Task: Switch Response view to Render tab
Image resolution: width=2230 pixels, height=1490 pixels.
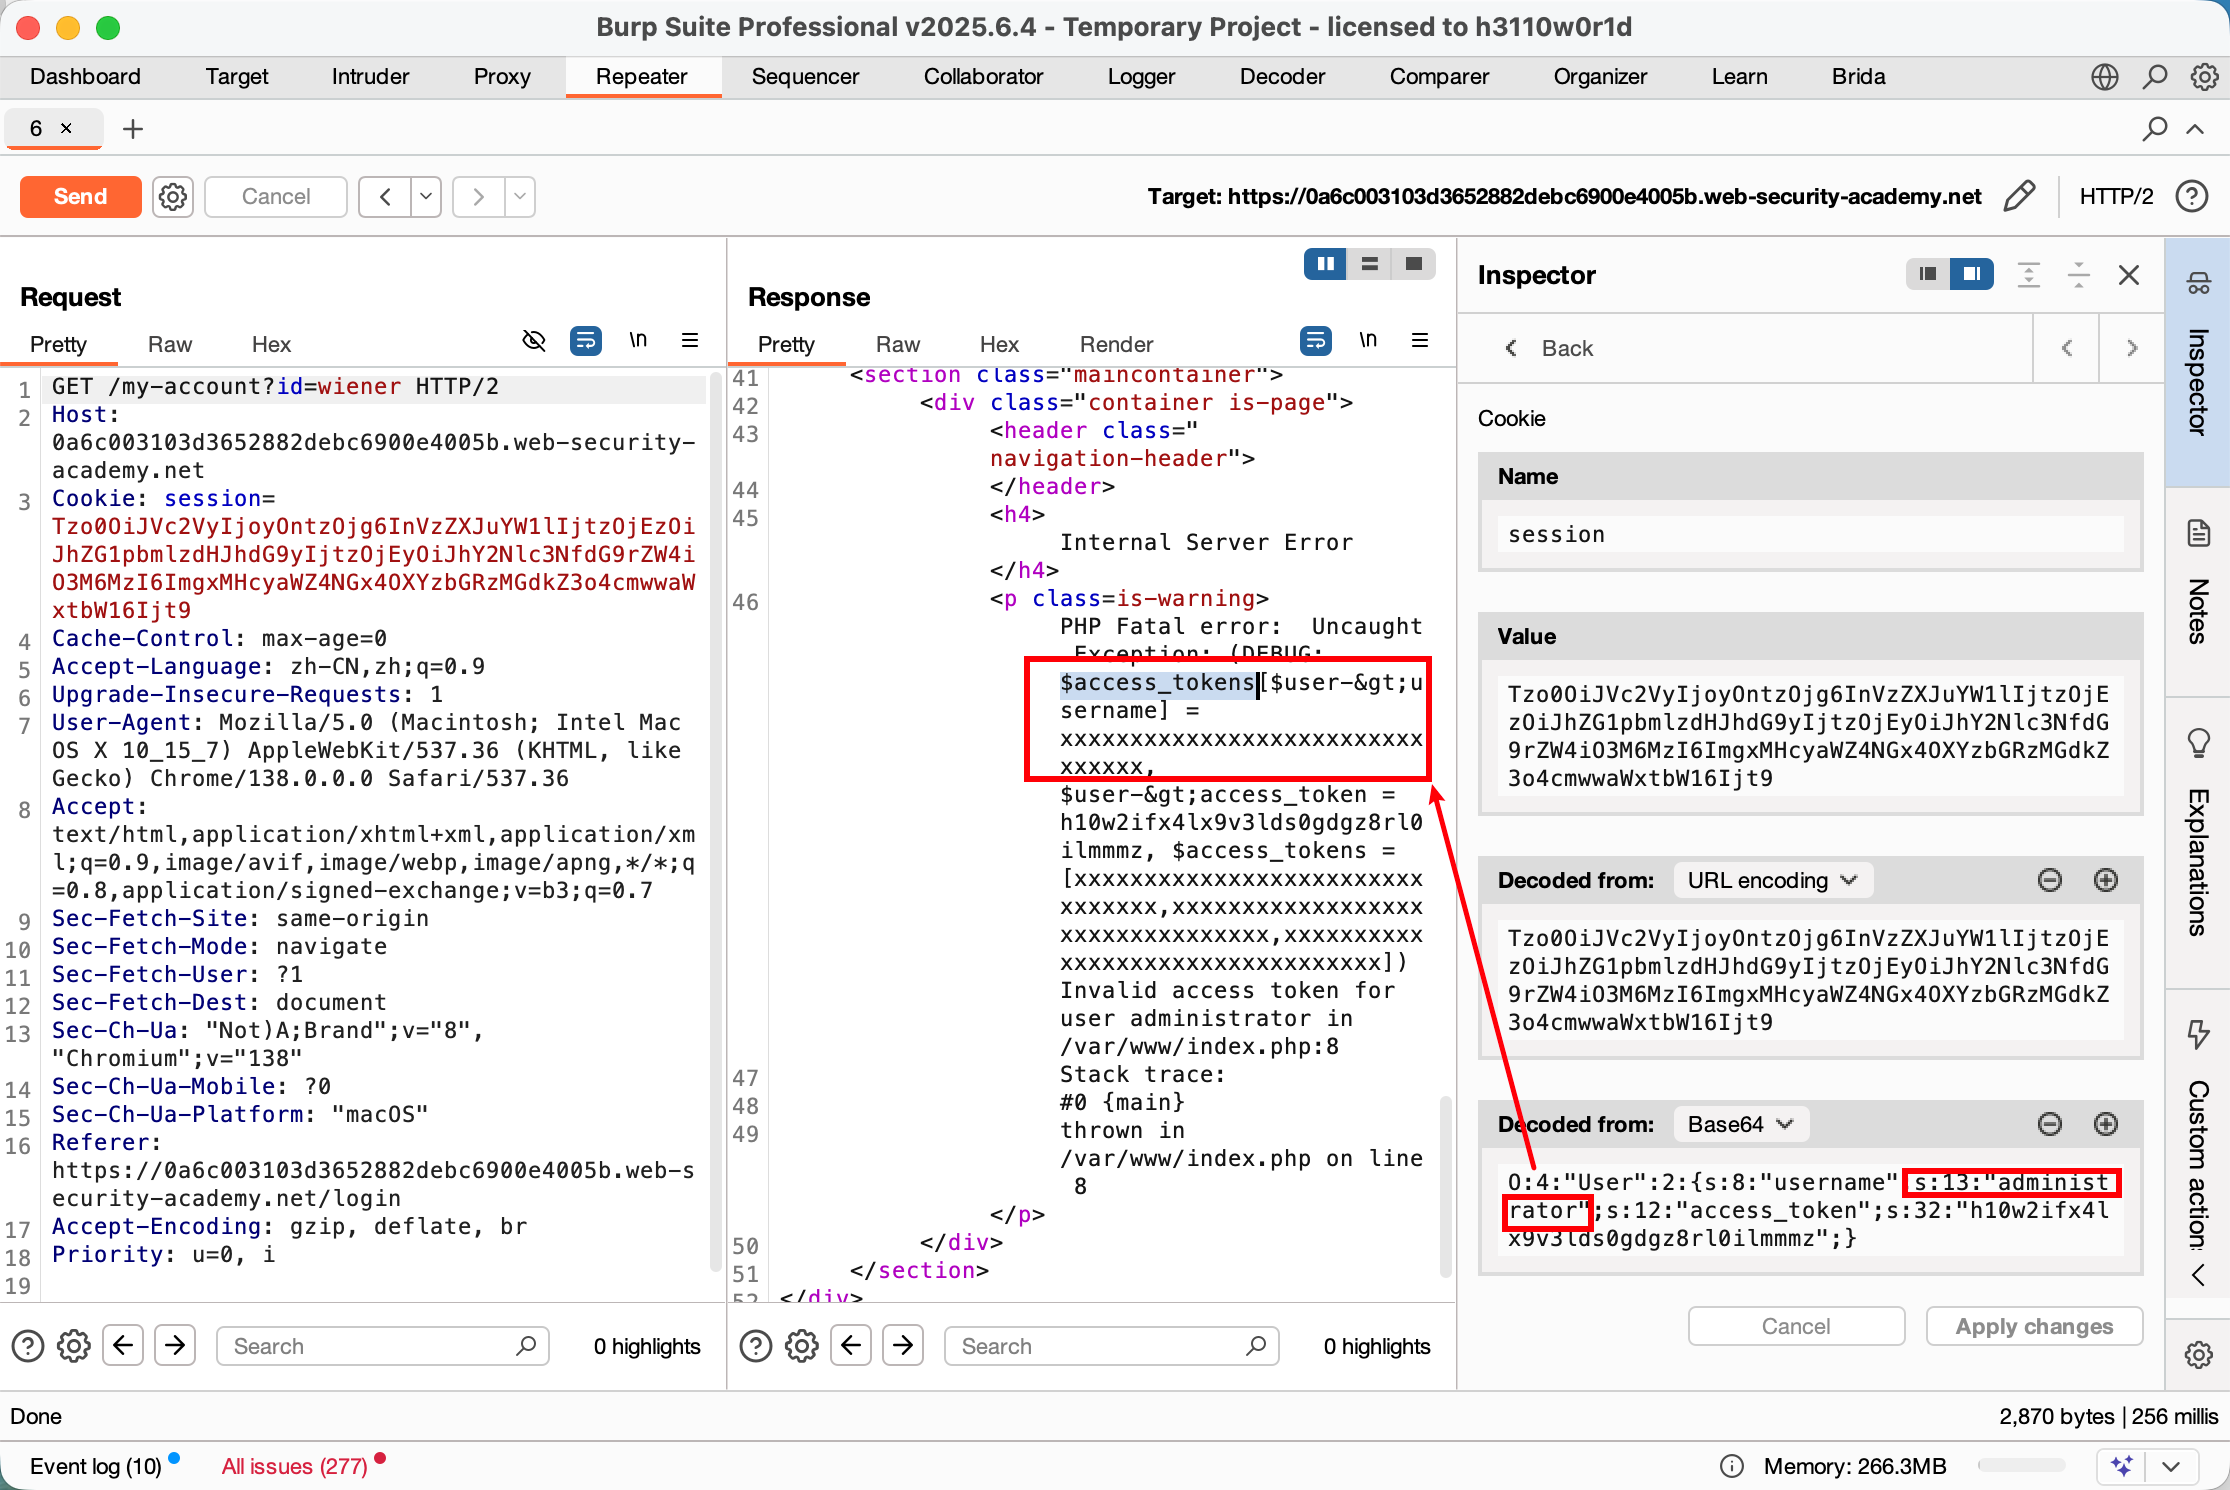Action: click(x=1116, y=344)
